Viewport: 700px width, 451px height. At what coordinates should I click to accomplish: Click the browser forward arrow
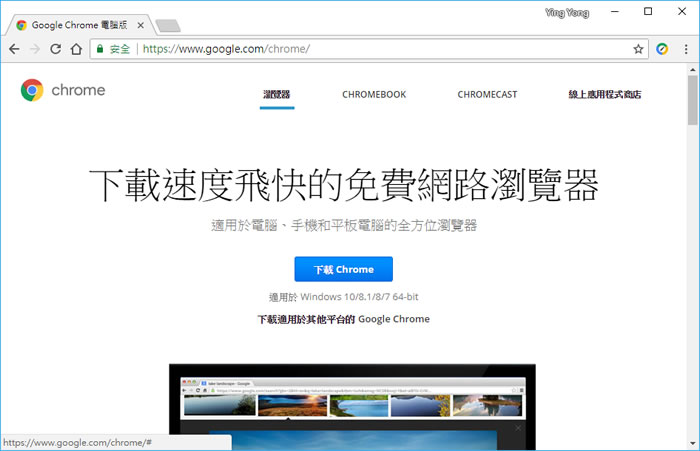pos(35,49)
